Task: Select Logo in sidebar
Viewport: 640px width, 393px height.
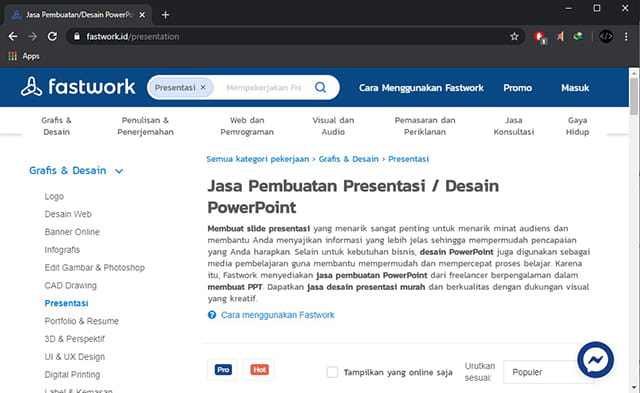Action: [54, 196]
